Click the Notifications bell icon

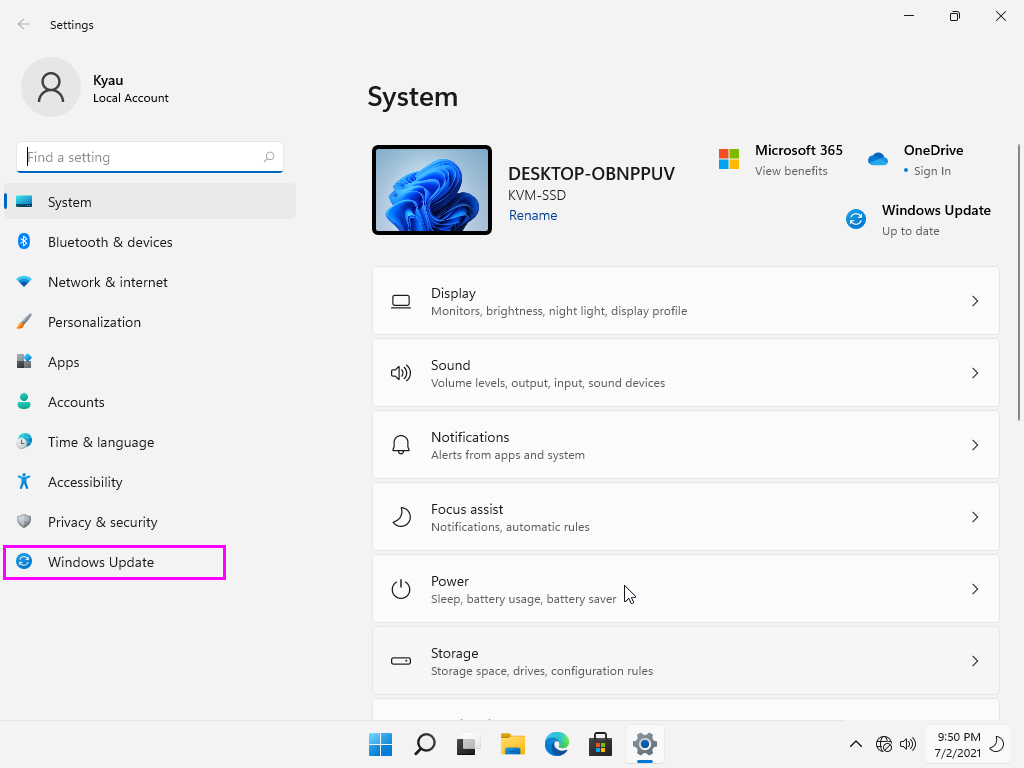401,445
